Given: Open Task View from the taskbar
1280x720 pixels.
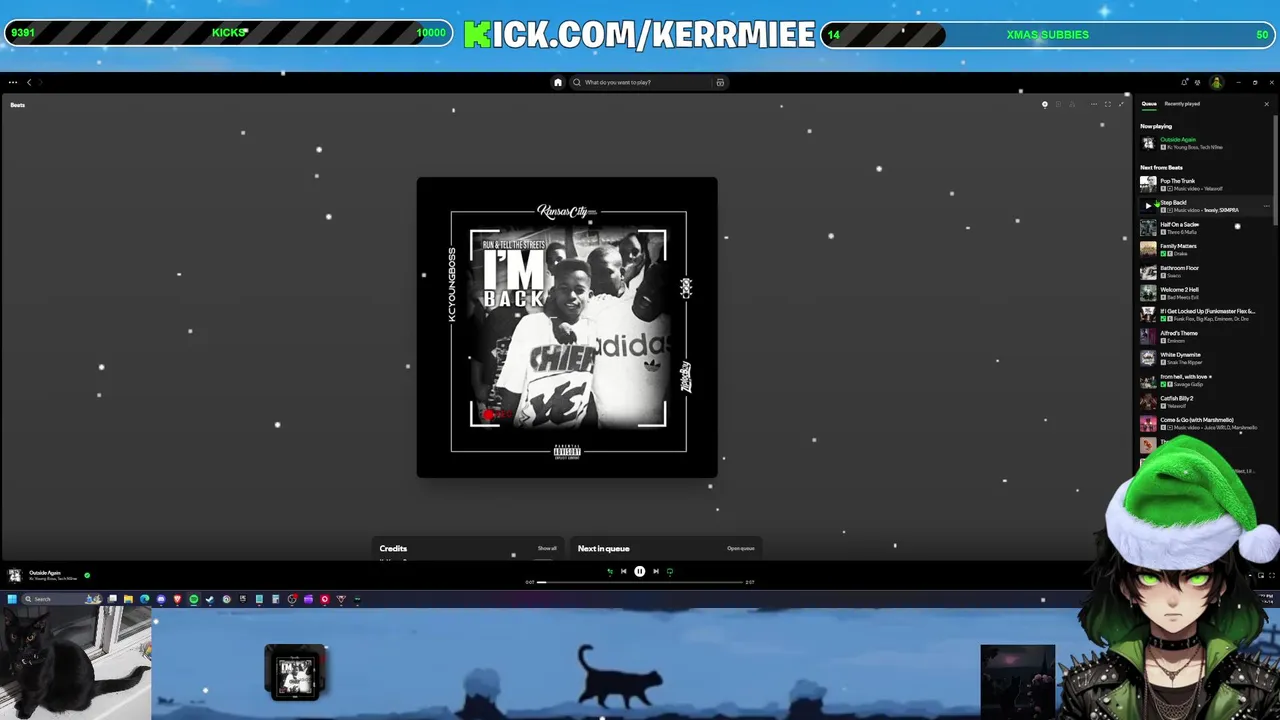Looking at the screenshot, I should [112, 599].
